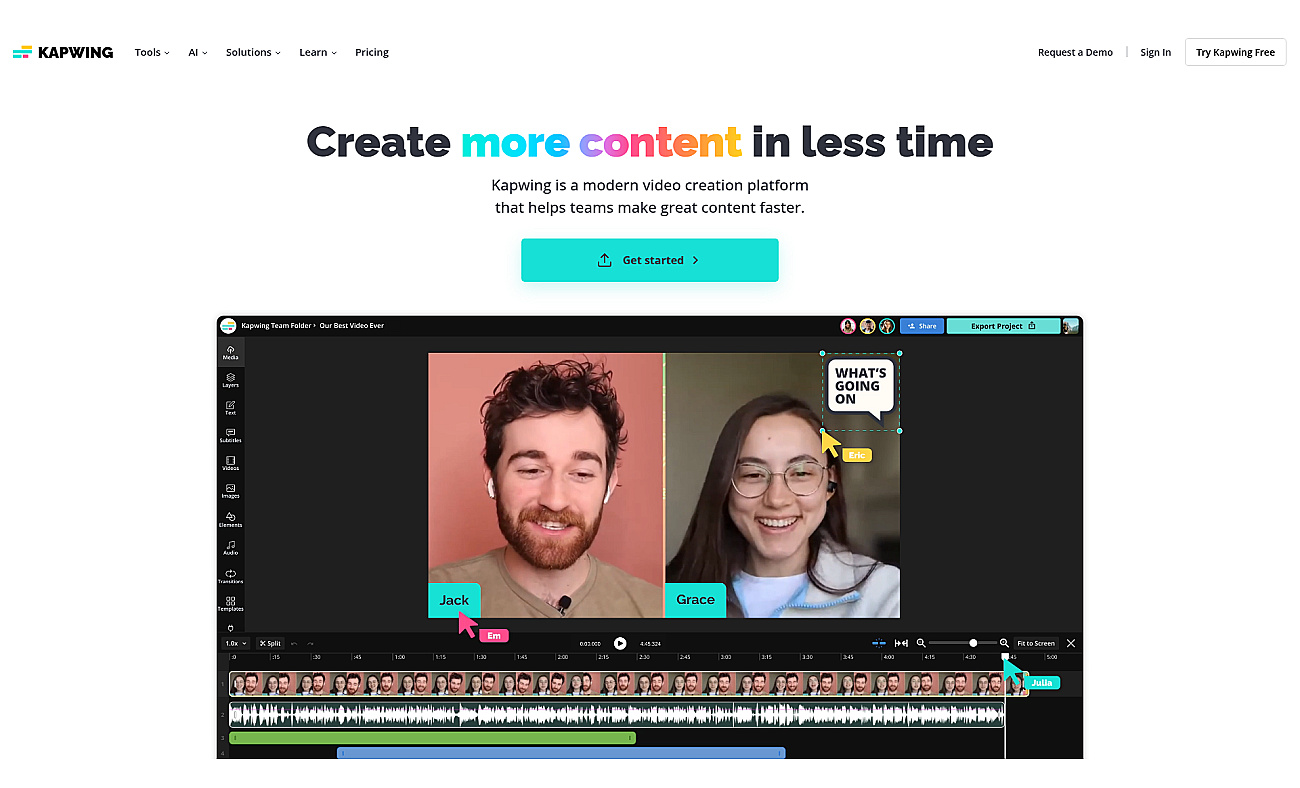Open the Subtitles tool in the sidebar
1300x788 pixels.
pos(230,436)
